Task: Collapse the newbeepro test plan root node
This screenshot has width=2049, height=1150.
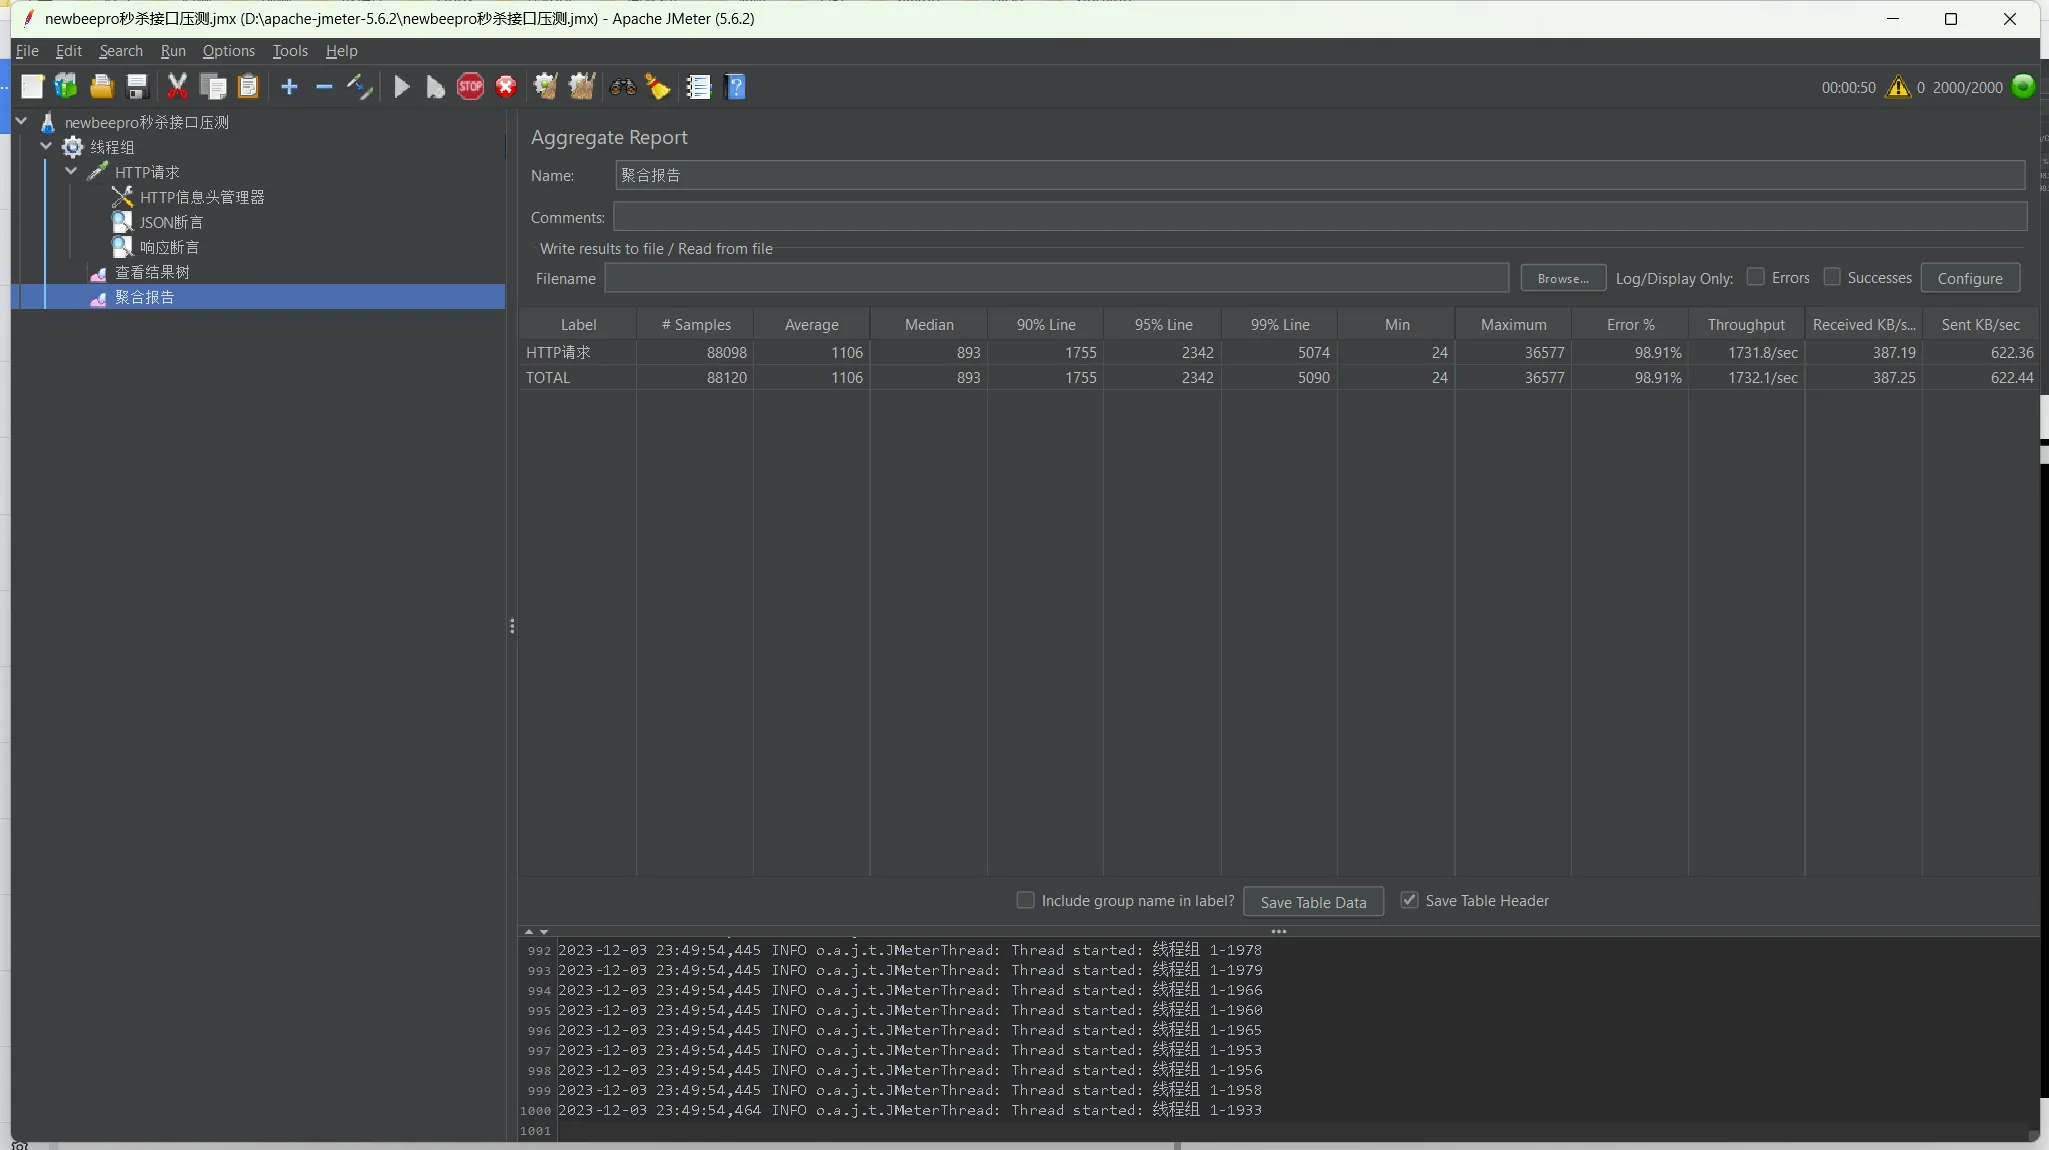Action: pos(21,121)
